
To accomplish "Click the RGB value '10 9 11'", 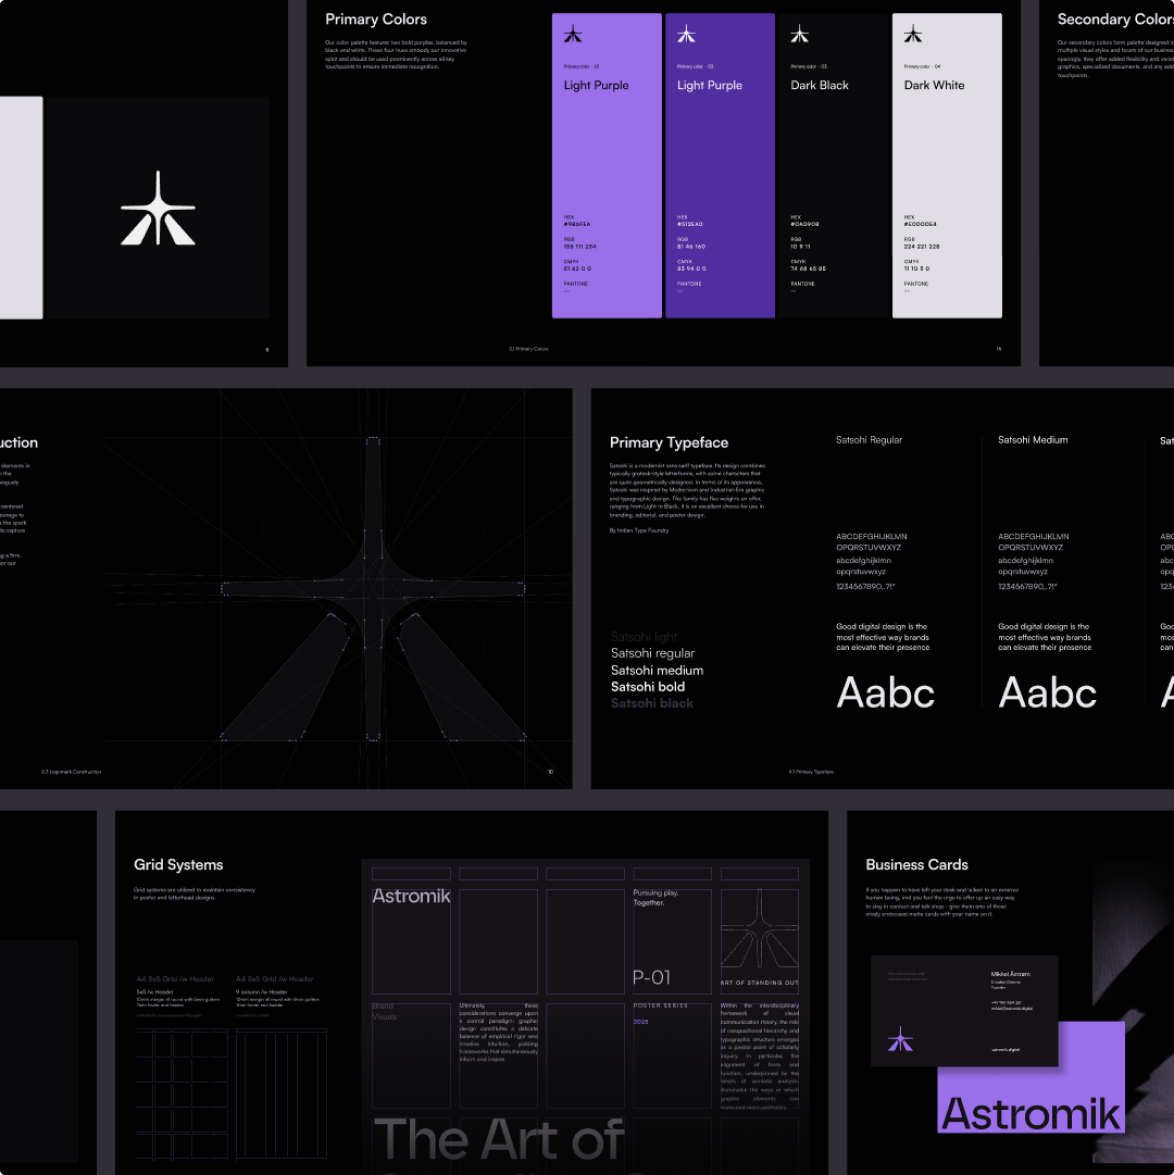I will [800, 247].
